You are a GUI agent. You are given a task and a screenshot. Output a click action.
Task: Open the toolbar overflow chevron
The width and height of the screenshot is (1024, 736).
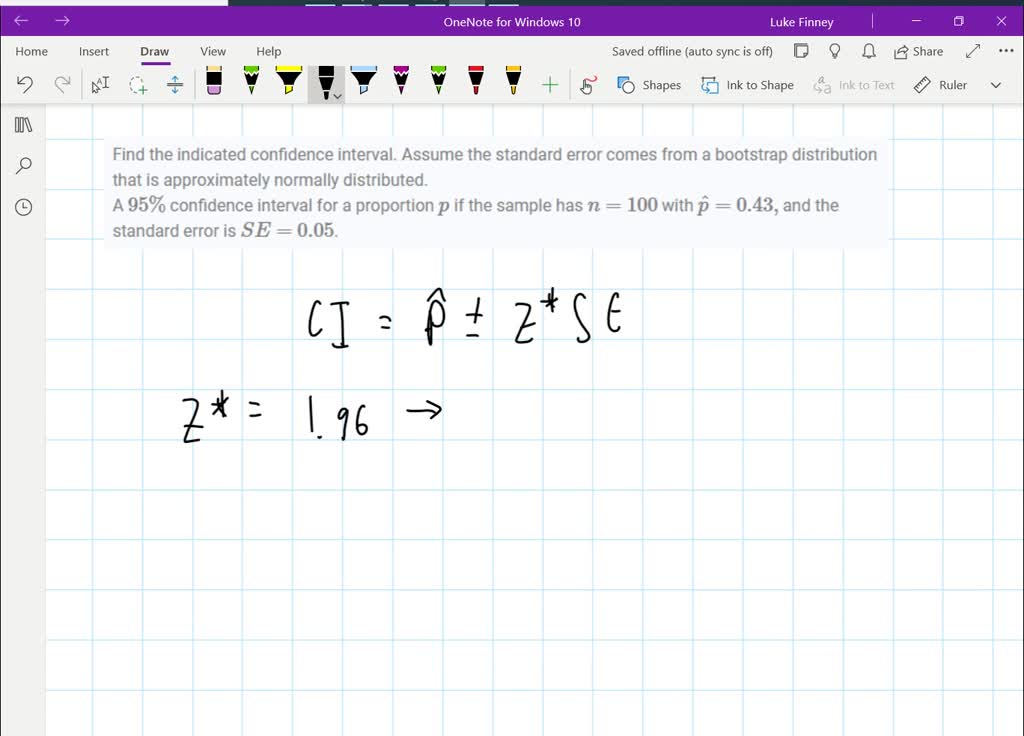pyautogui.click(x=995, y=85)
